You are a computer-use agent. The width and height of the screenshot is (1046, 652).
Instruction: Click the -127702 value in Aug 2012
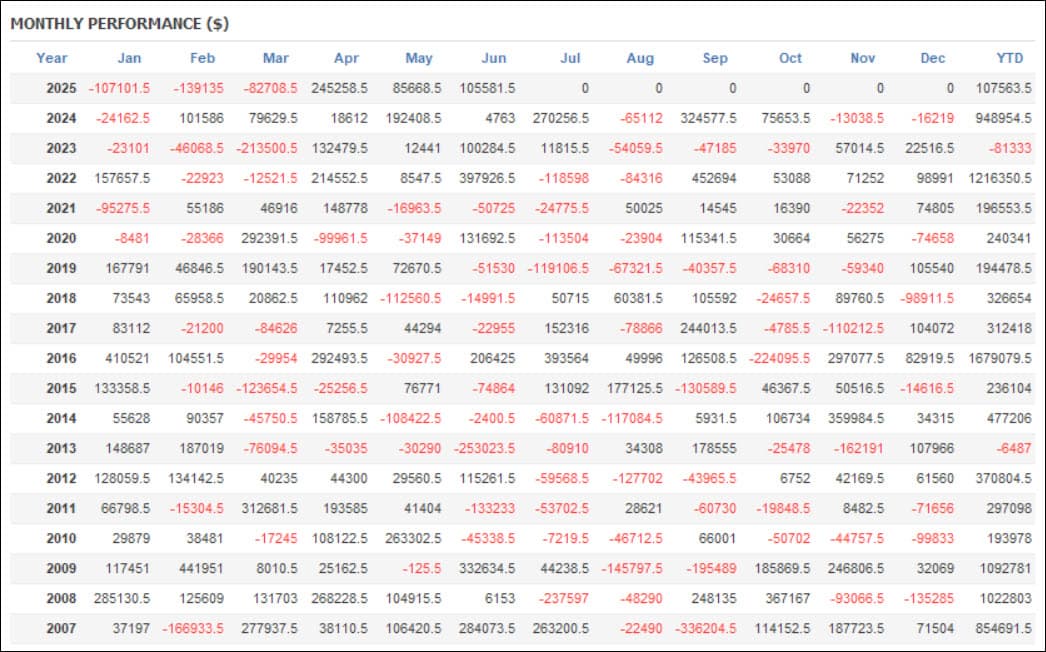[x=638, y=478]
